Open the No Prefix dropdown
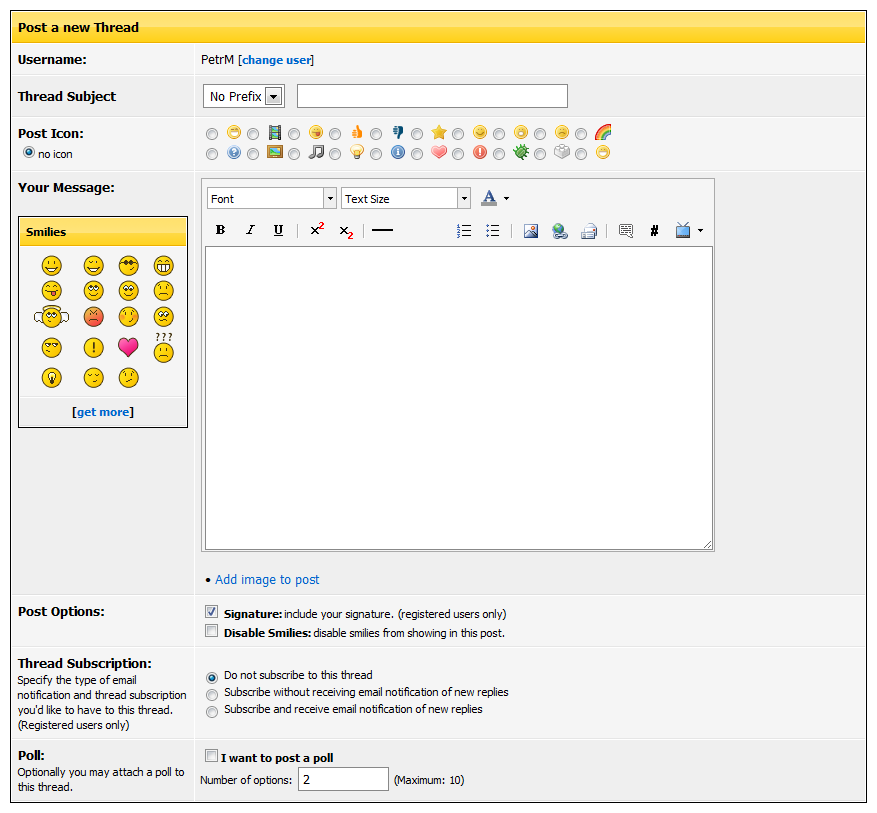877x813 pixels. click(244, 96)
